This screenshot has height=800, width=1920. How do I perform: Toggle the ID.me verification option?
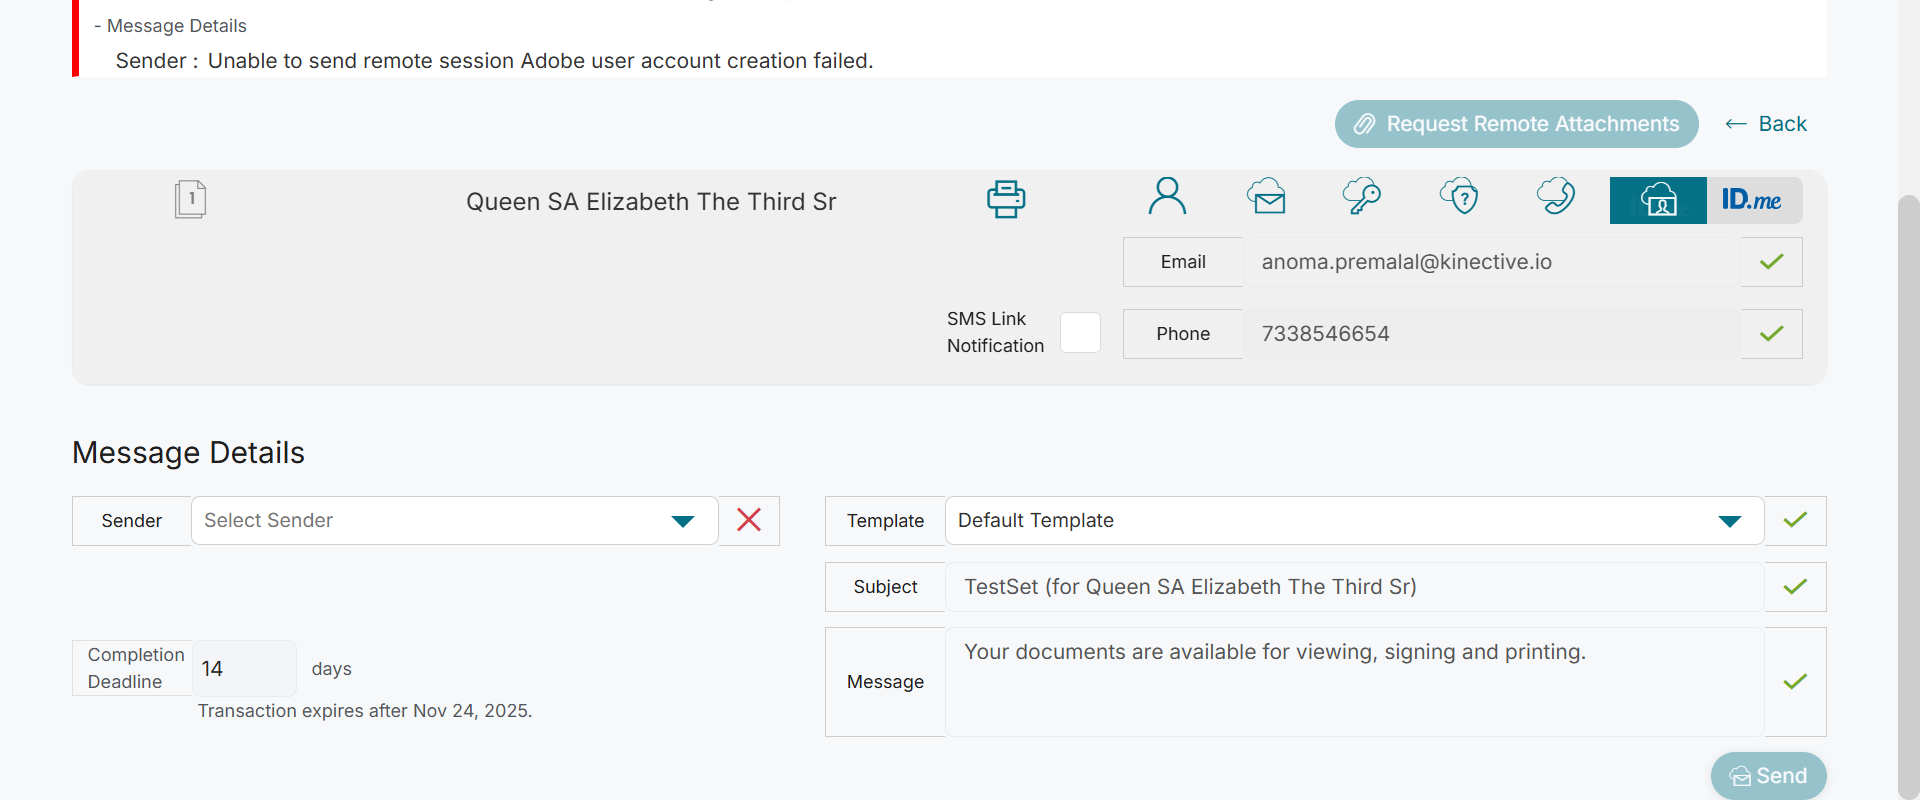pyautogui.click(x=1753, y=200)
